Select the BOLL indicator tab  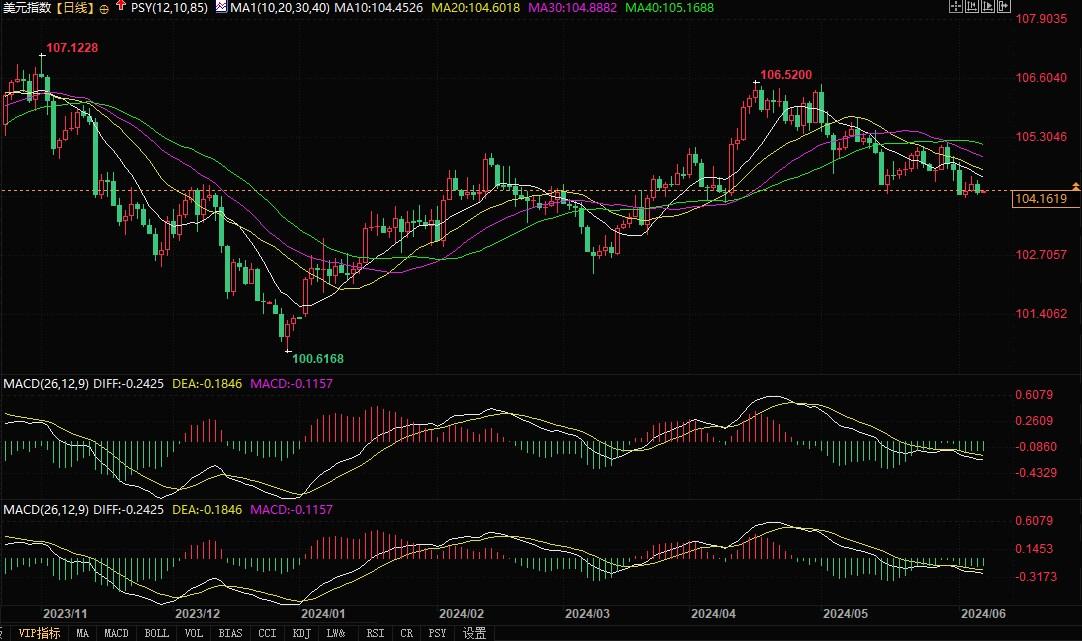(156, 633)
